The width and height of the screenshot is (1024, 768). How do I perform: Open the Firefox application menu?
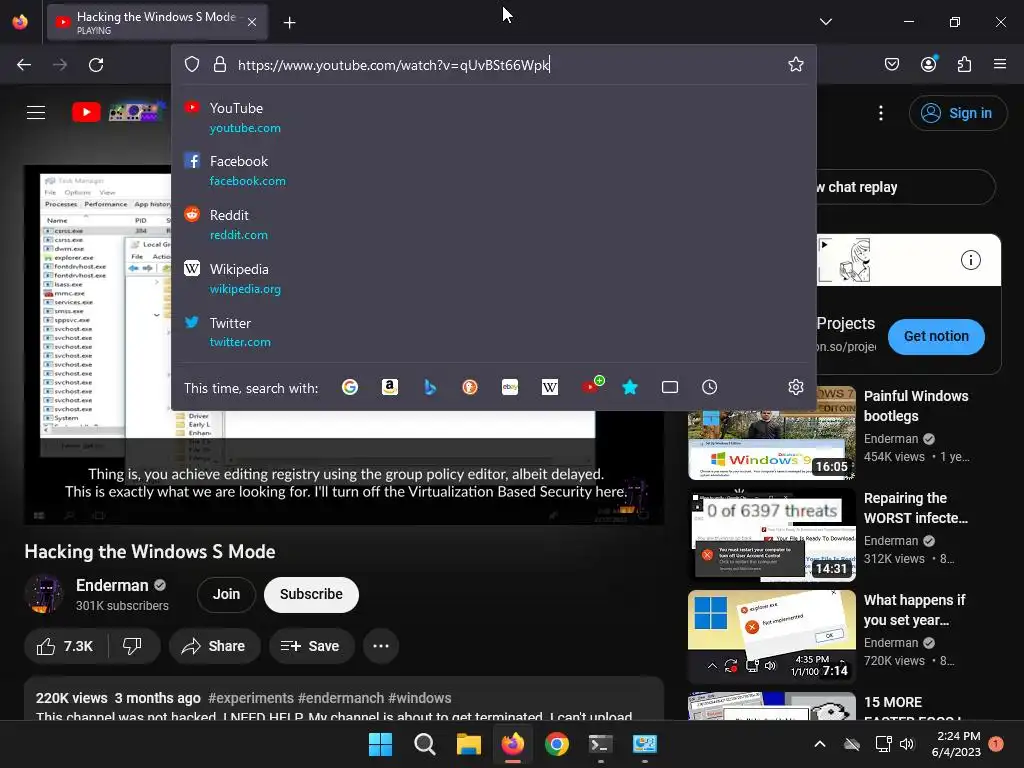click(x=1000, y=65)
